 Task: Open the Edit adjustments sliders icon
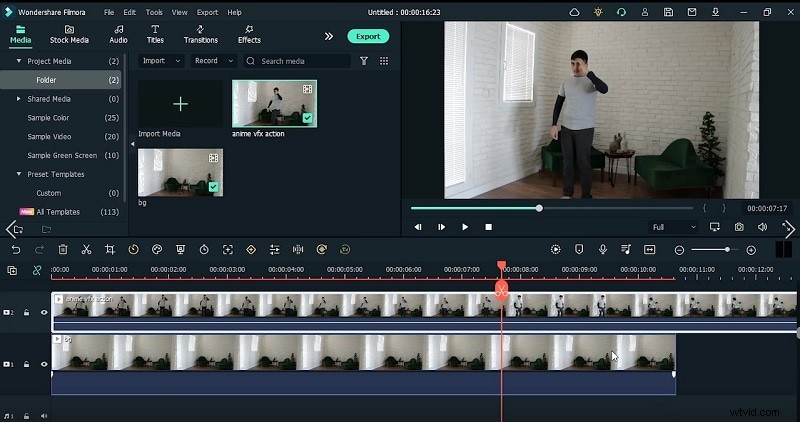tap(274, 250)
